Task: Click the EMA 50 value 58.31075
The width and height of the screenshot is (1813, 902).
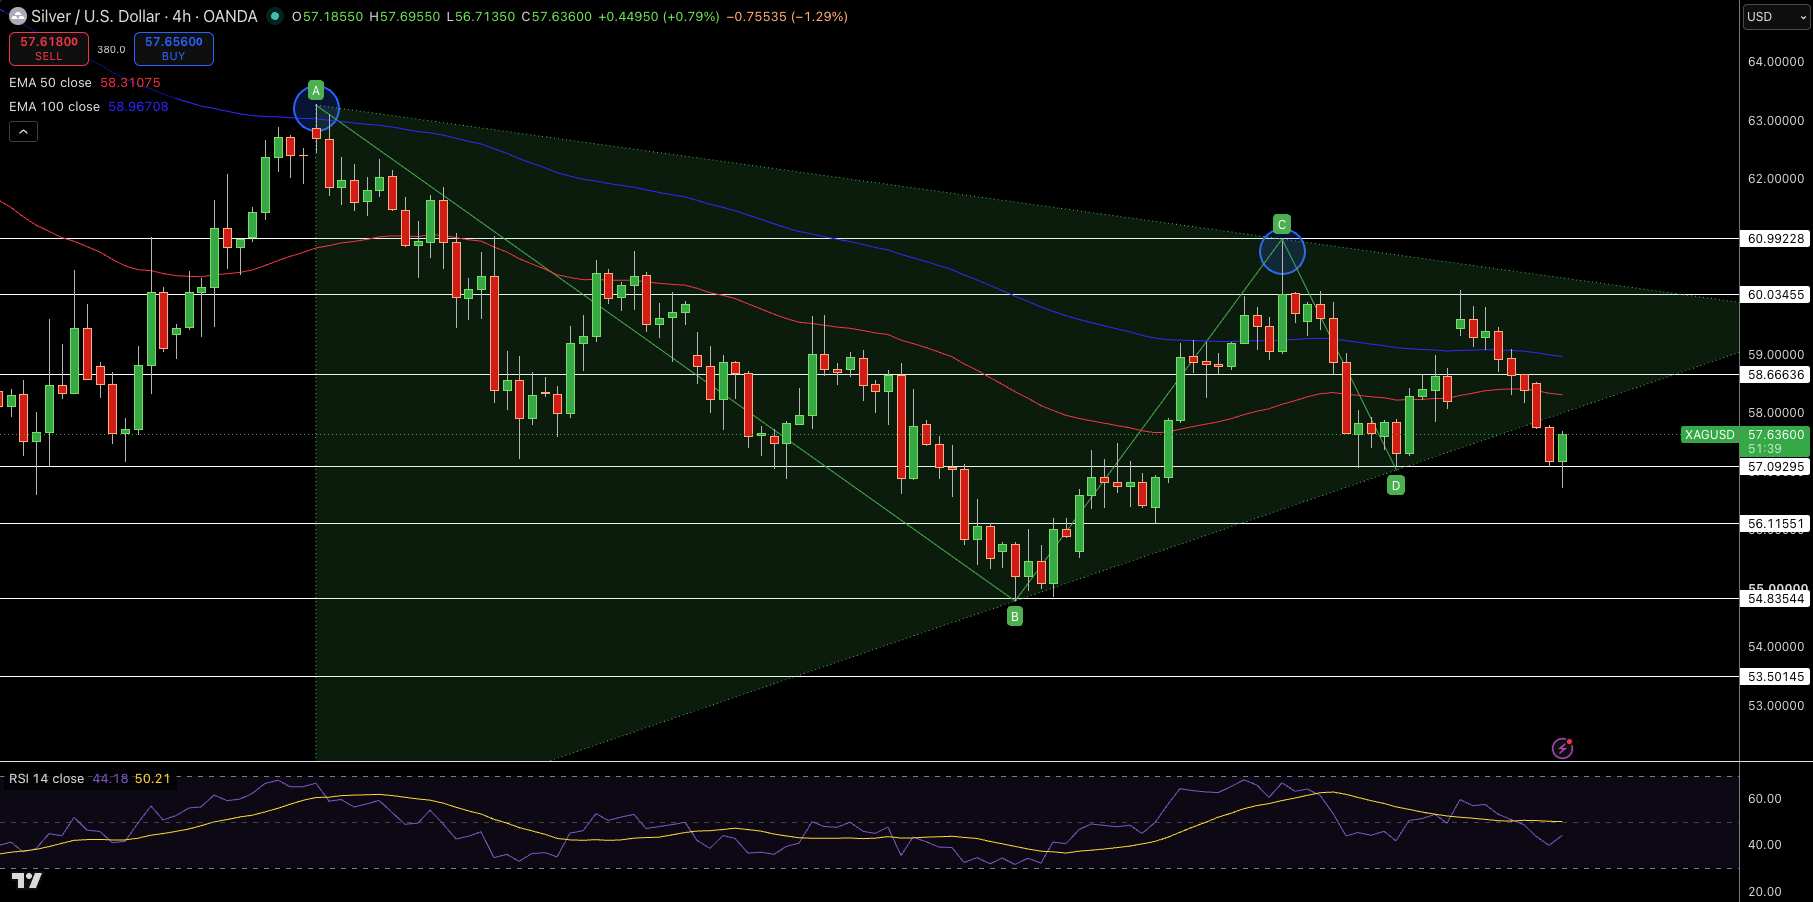Action: 130,83
